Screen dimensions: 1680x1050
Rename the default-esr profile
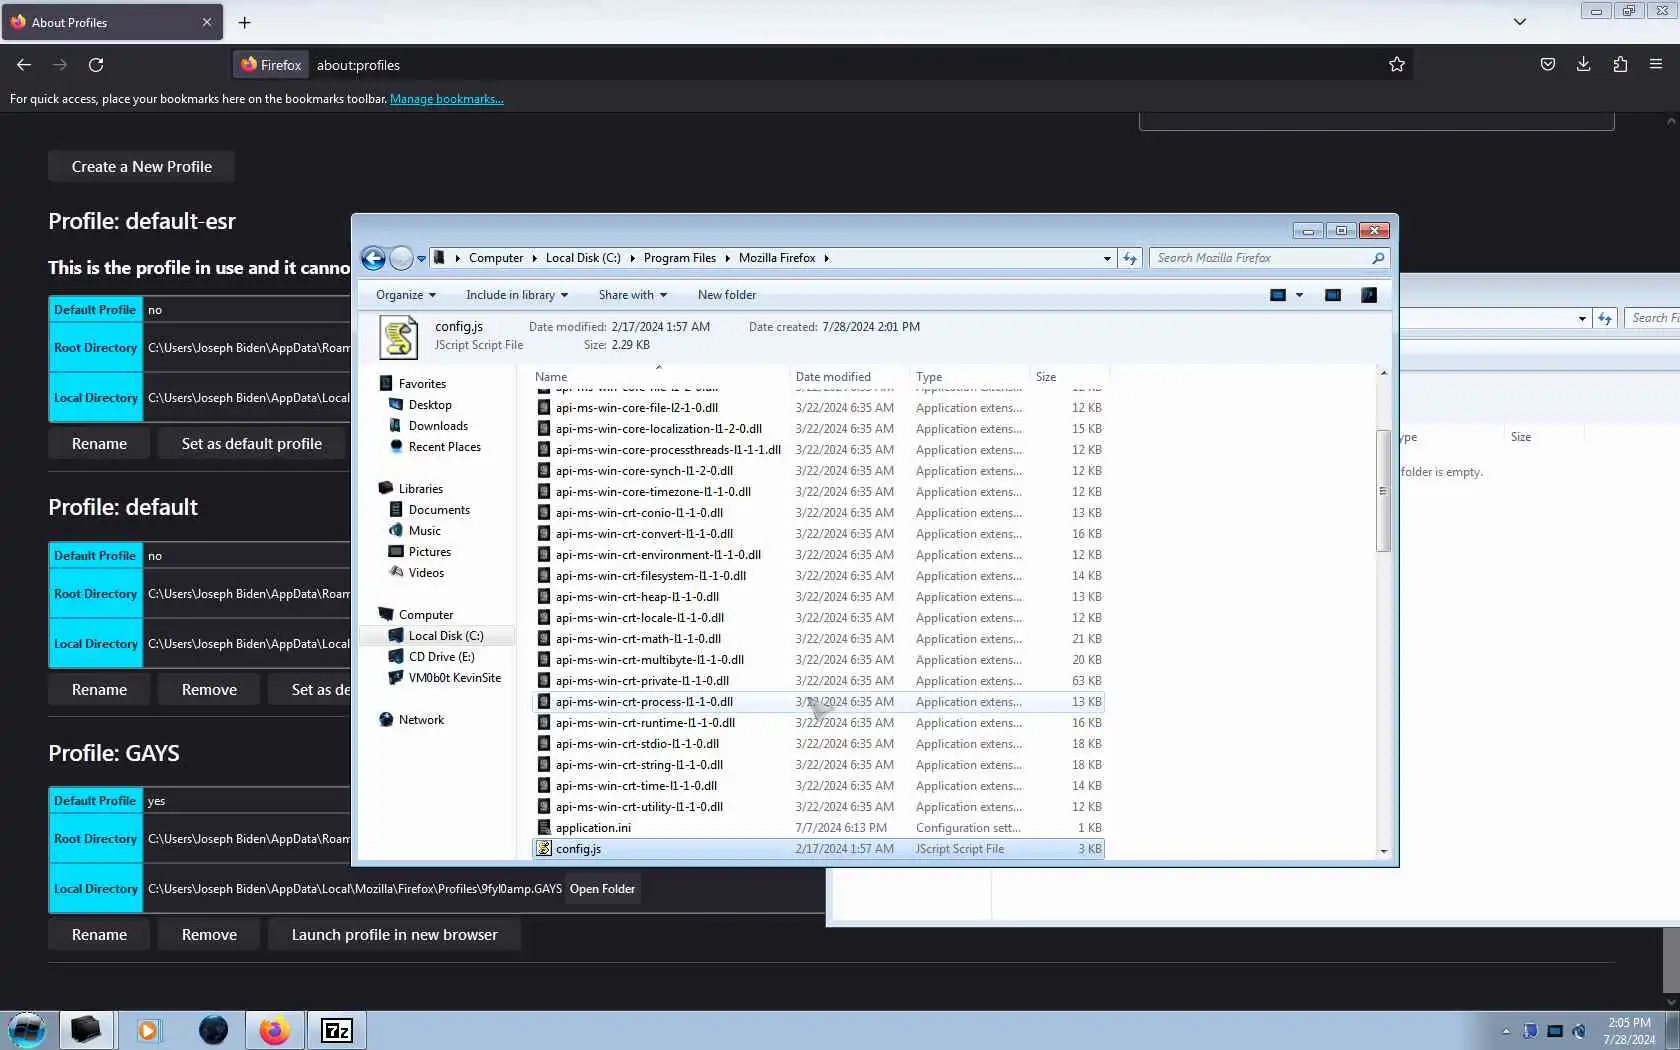99,444
